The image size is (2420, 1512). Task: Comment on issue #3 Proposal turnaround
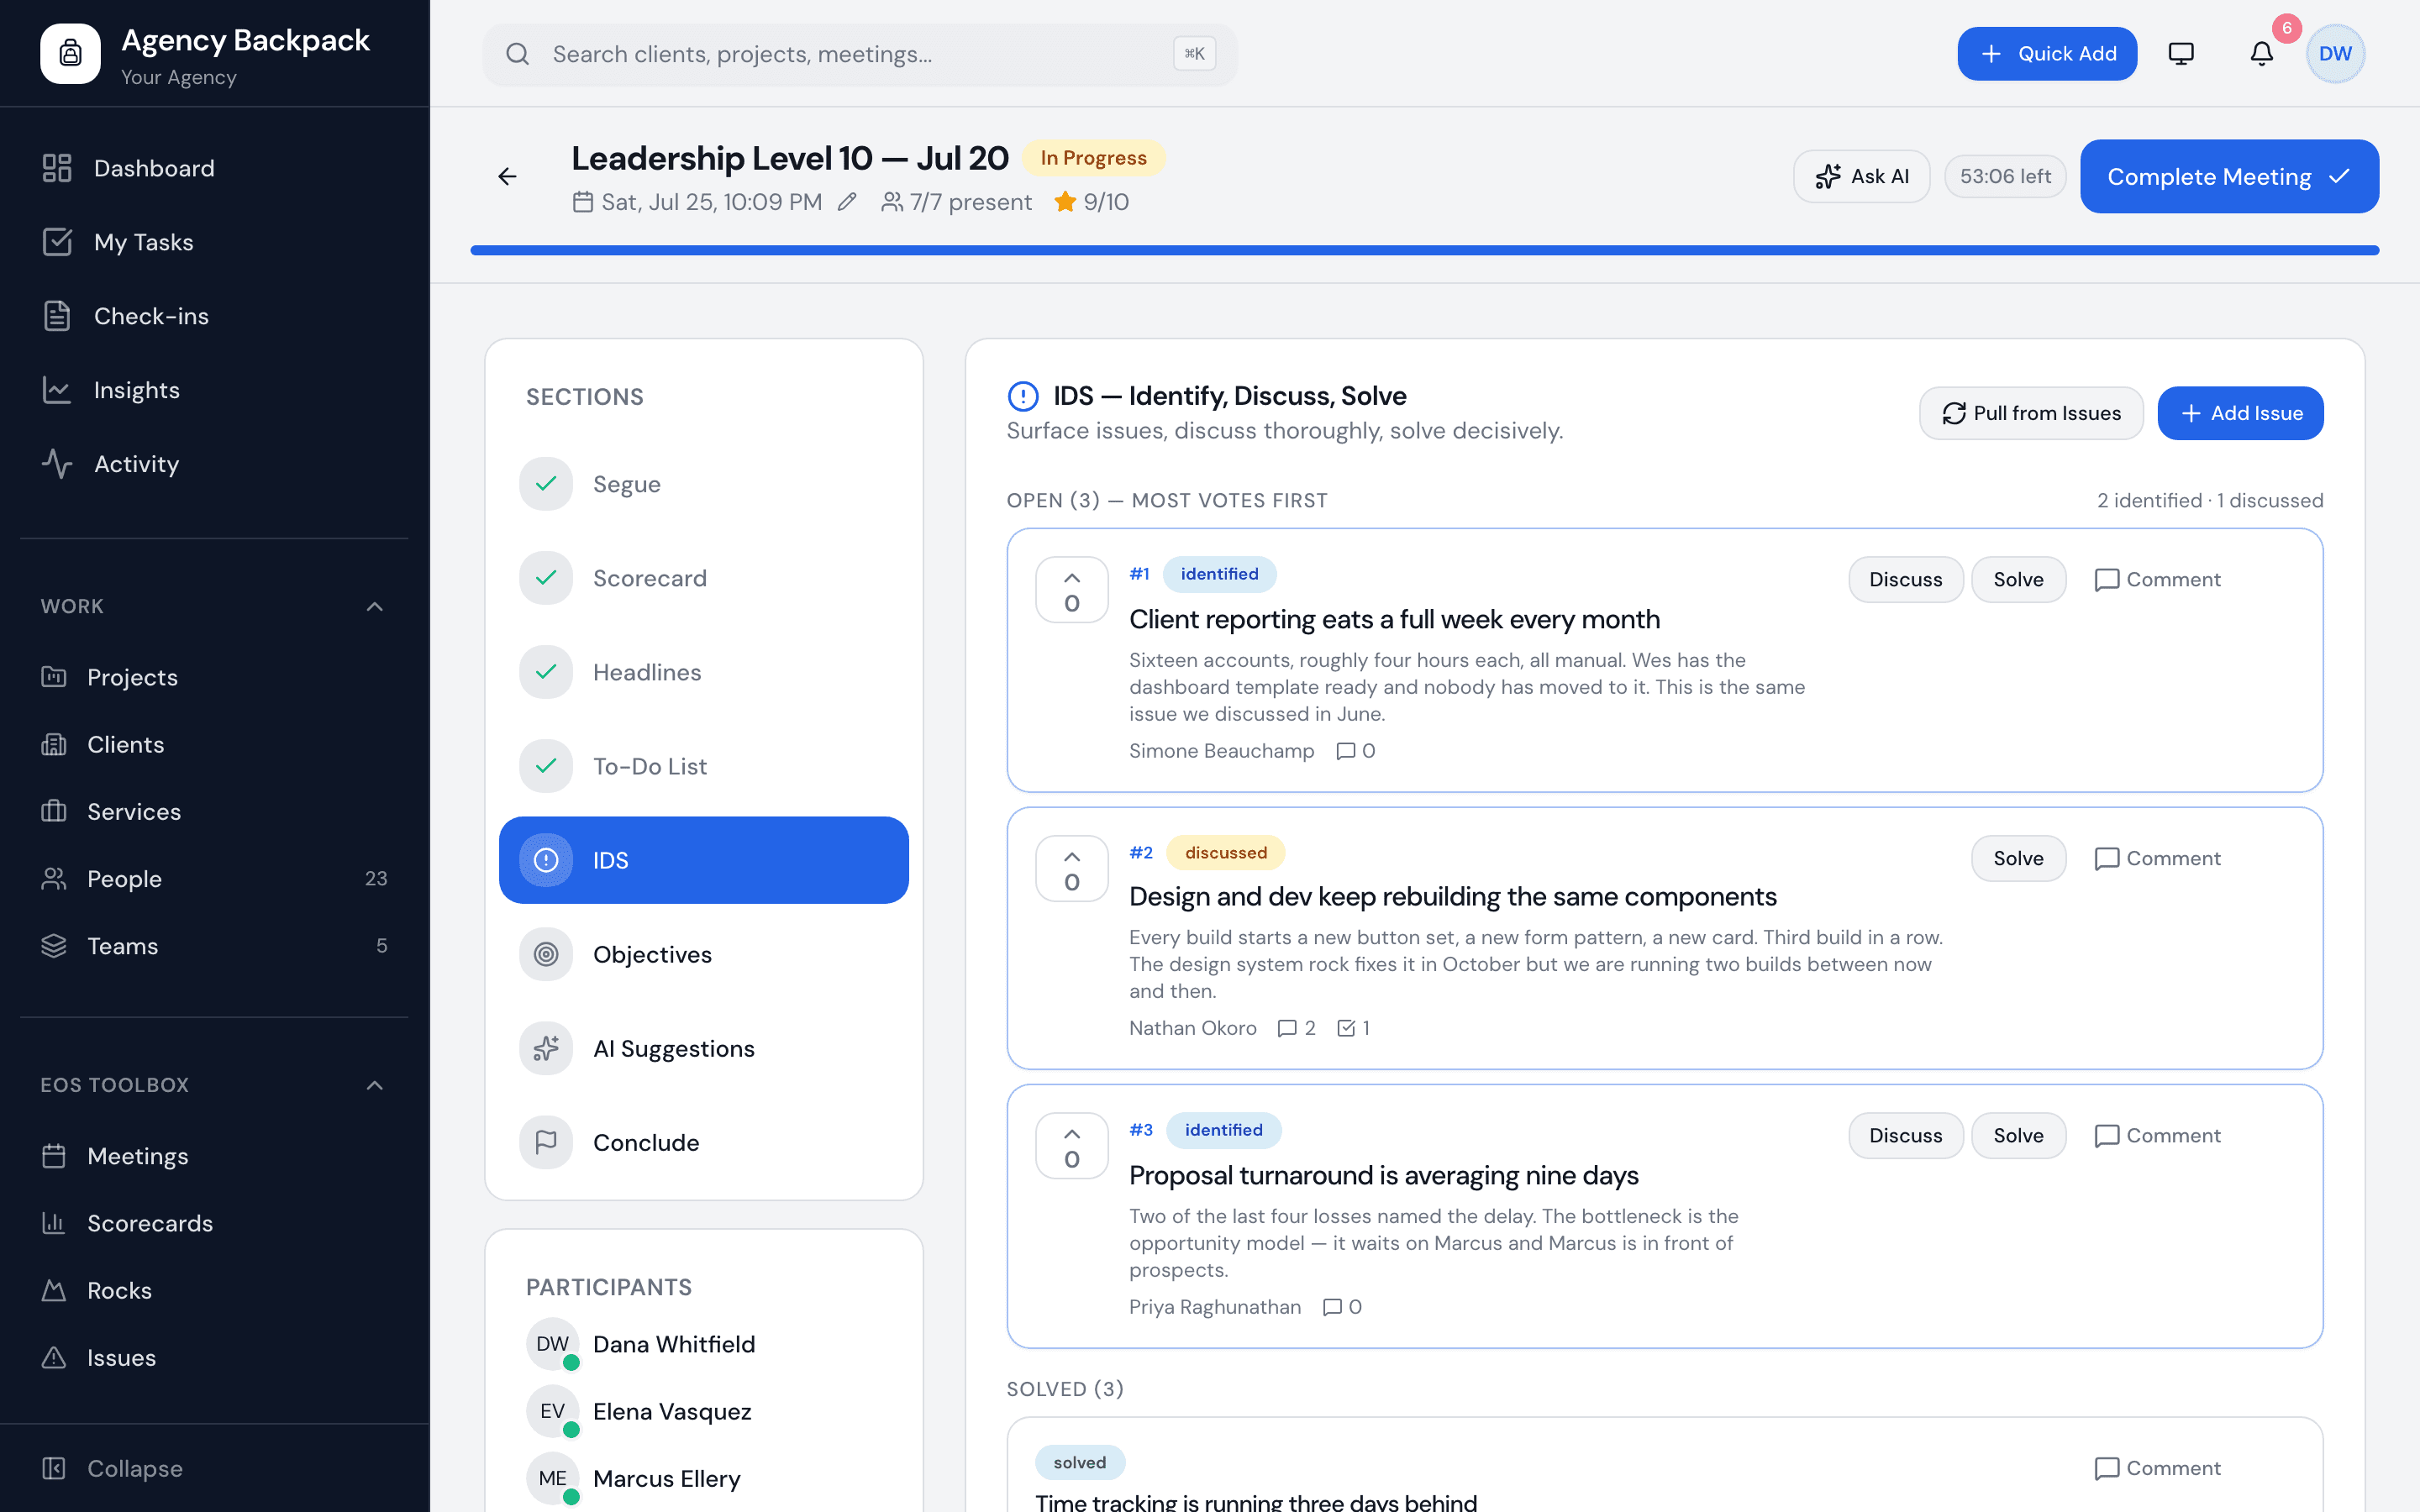(2157, 1136)
